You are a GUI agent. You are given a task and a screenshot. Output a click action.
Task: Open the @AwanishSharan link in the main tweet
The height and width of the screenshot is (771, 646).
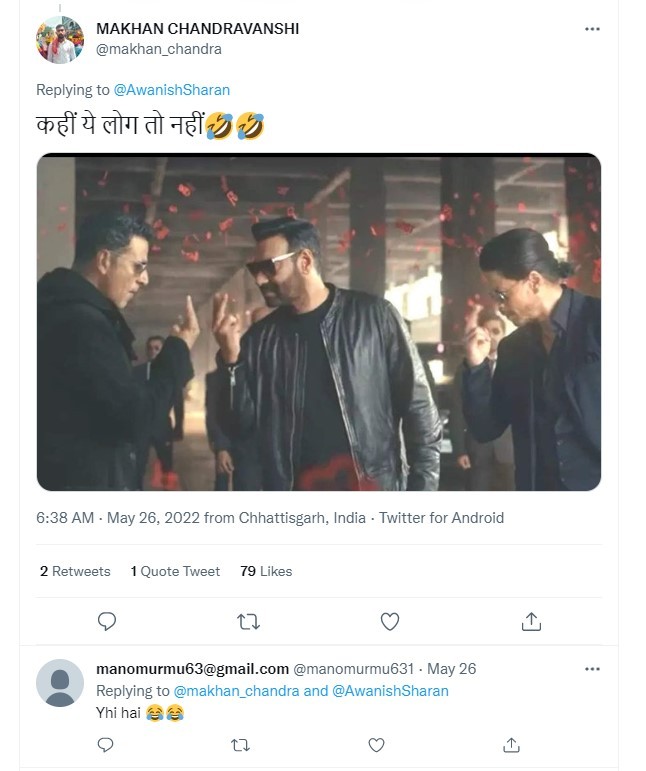pyautogui.click(x=172, y=90)
